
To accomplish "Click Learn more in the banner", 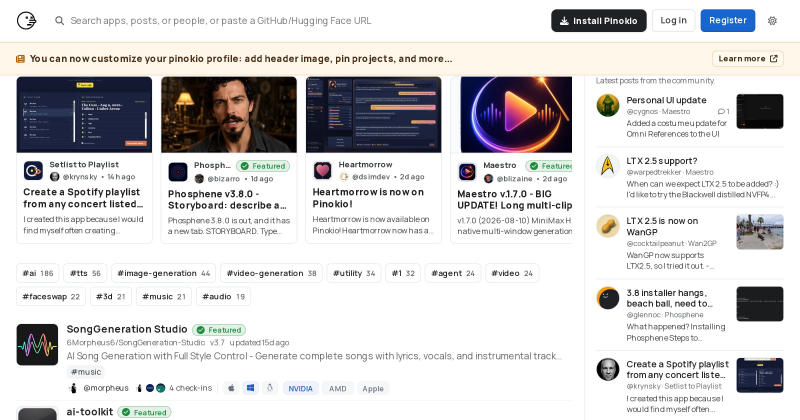I will 747,59.
